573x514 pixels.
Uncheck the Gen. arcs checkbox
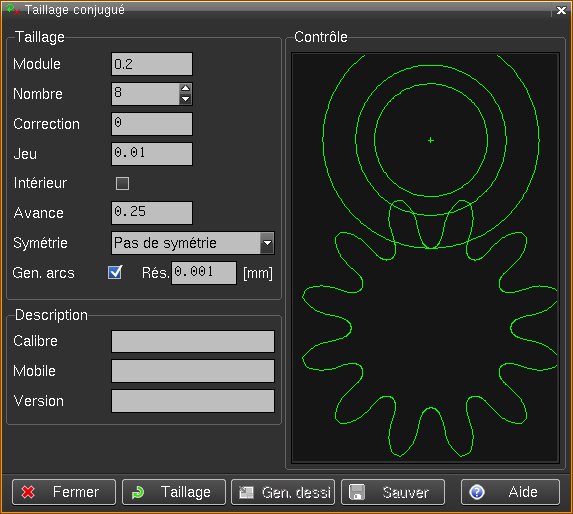click(115, 273)
